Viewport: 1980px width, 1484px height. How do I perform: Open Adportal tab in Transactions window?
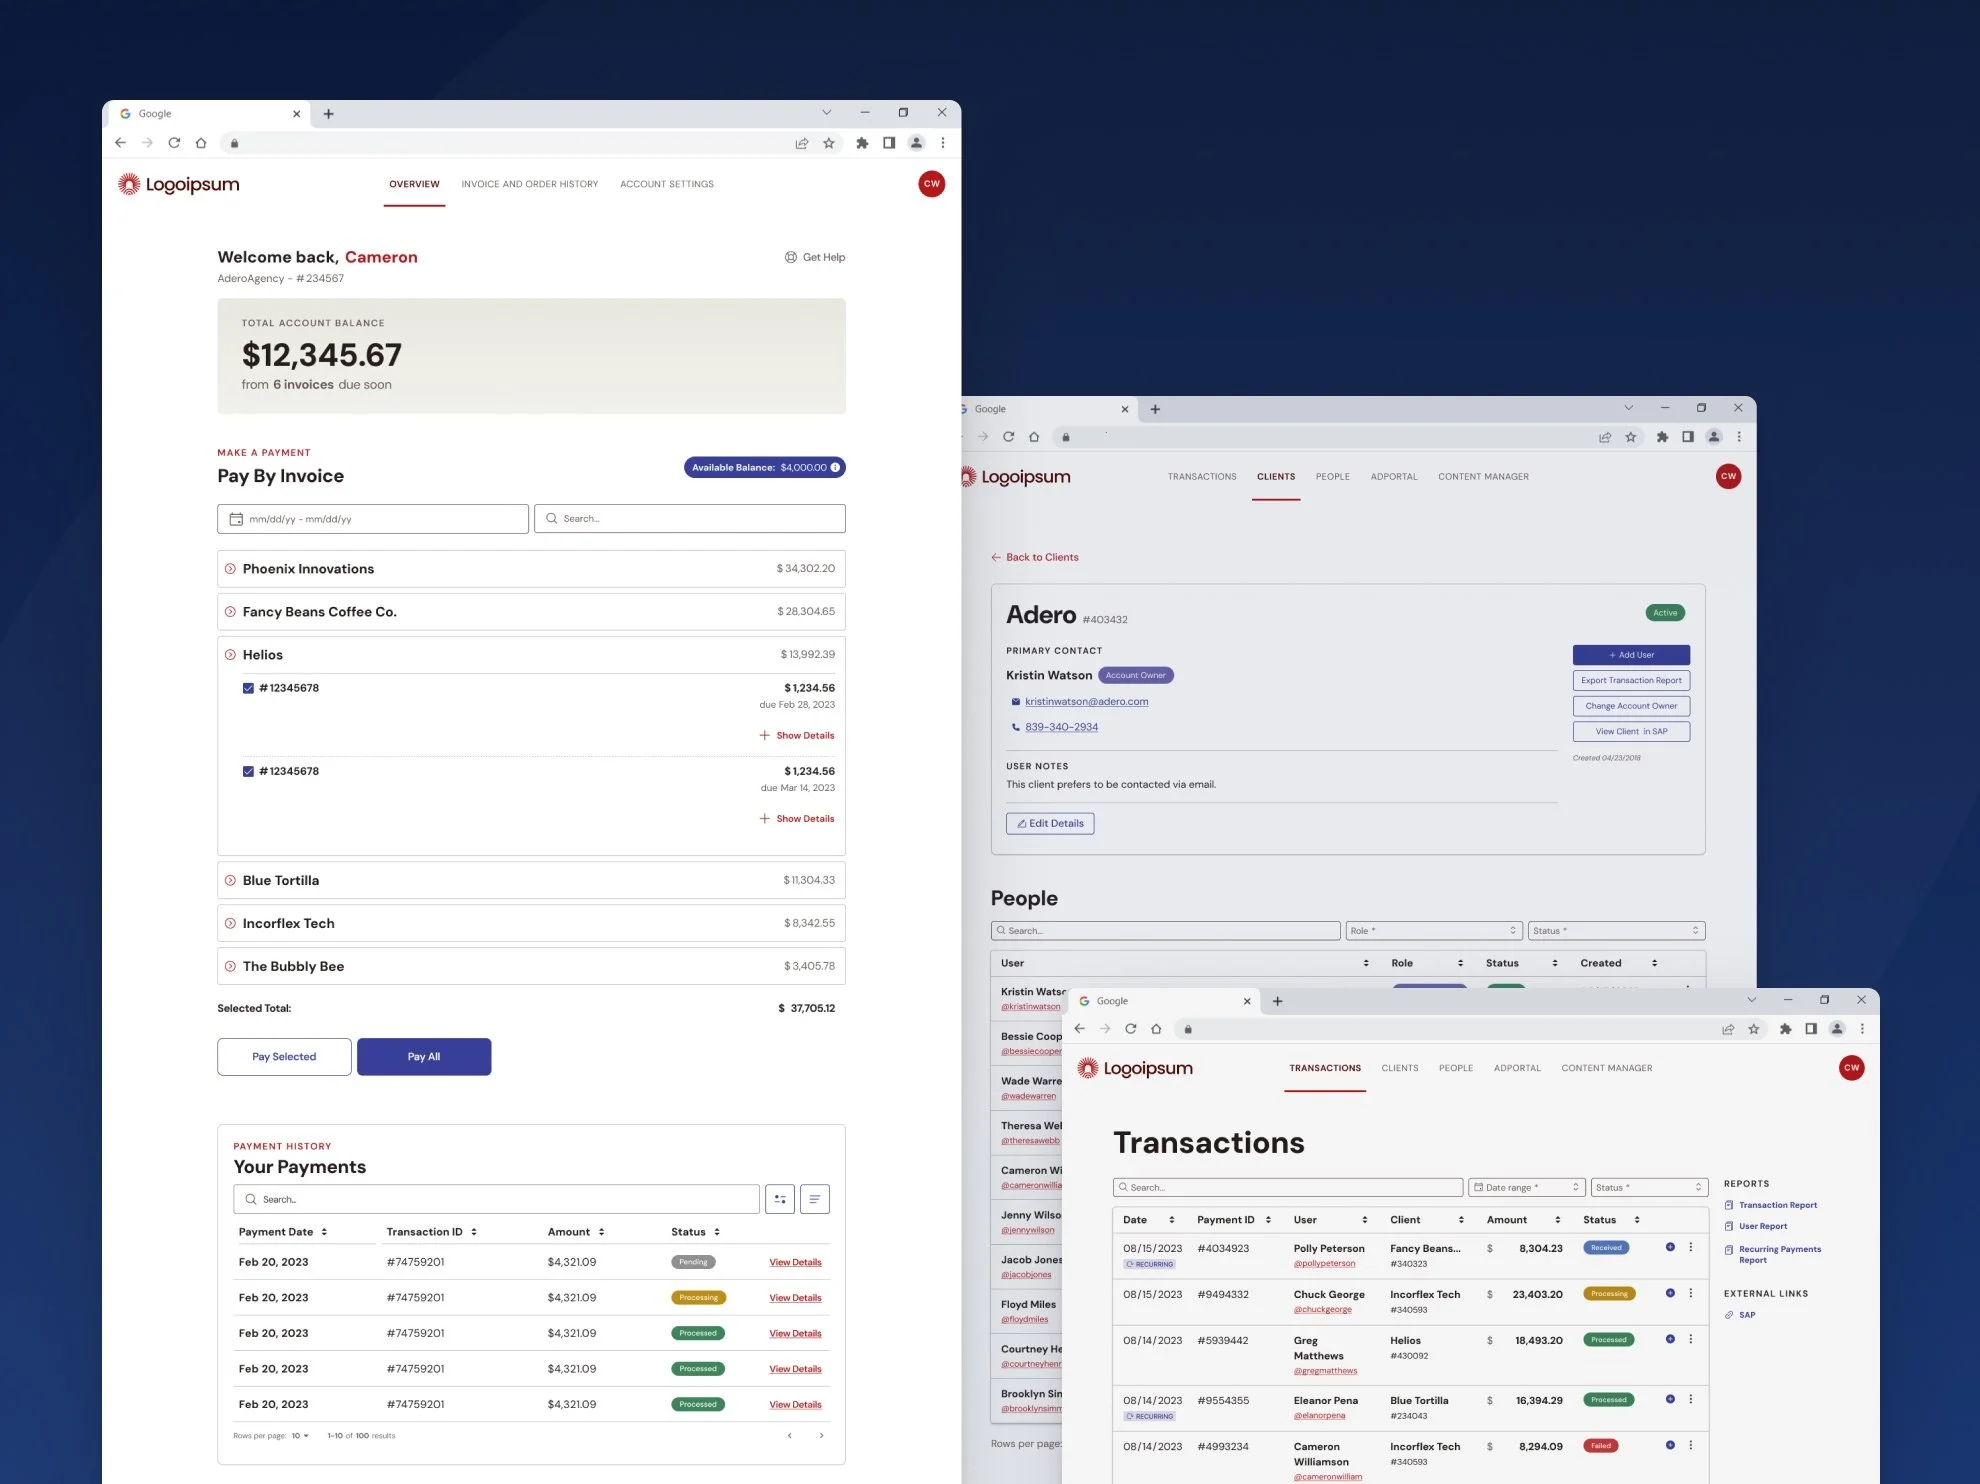click(1517, 1068)
